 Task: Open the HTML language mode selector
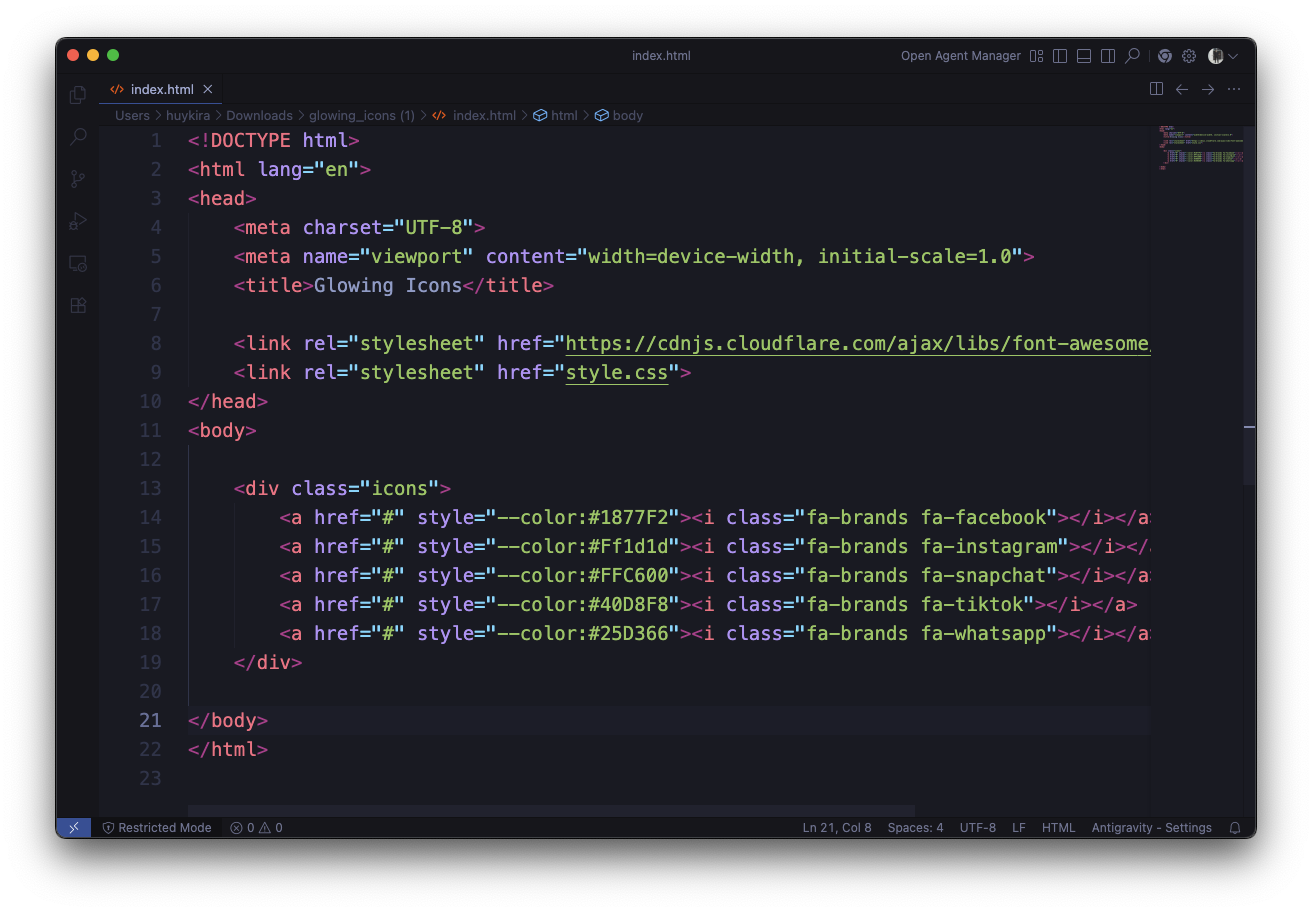[x=1058, y=828]
